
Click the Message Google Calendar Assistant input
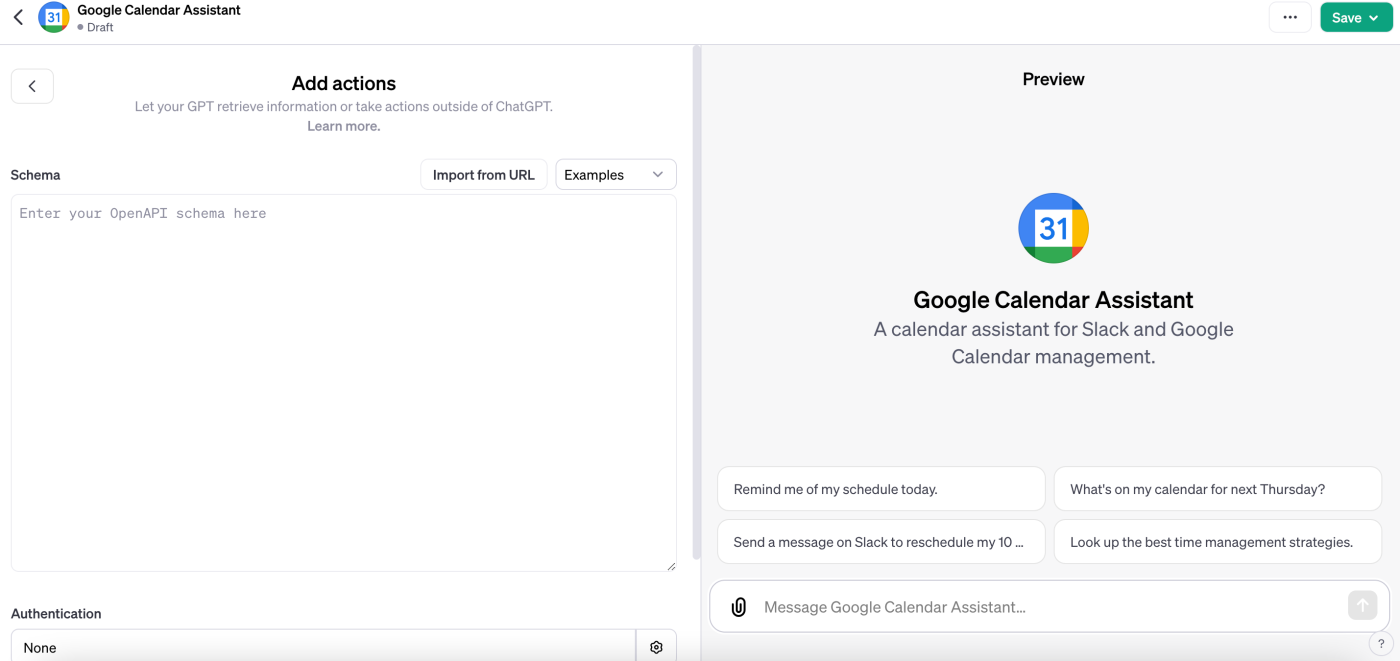coord(1050,607)
